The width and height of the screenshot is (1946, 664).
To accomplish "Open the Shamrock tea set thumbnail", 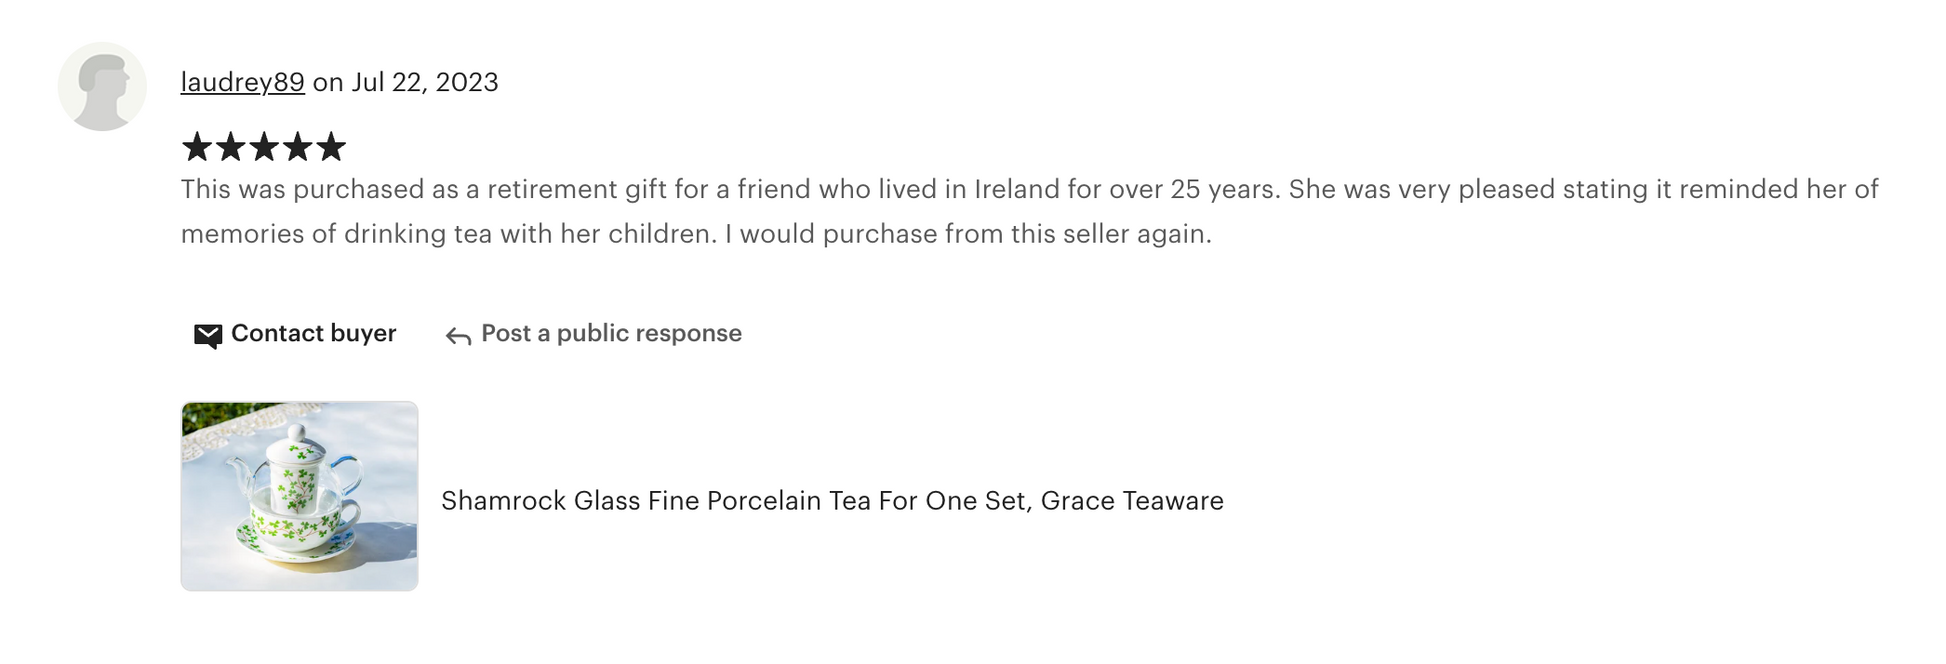I will tap(299, 496).
